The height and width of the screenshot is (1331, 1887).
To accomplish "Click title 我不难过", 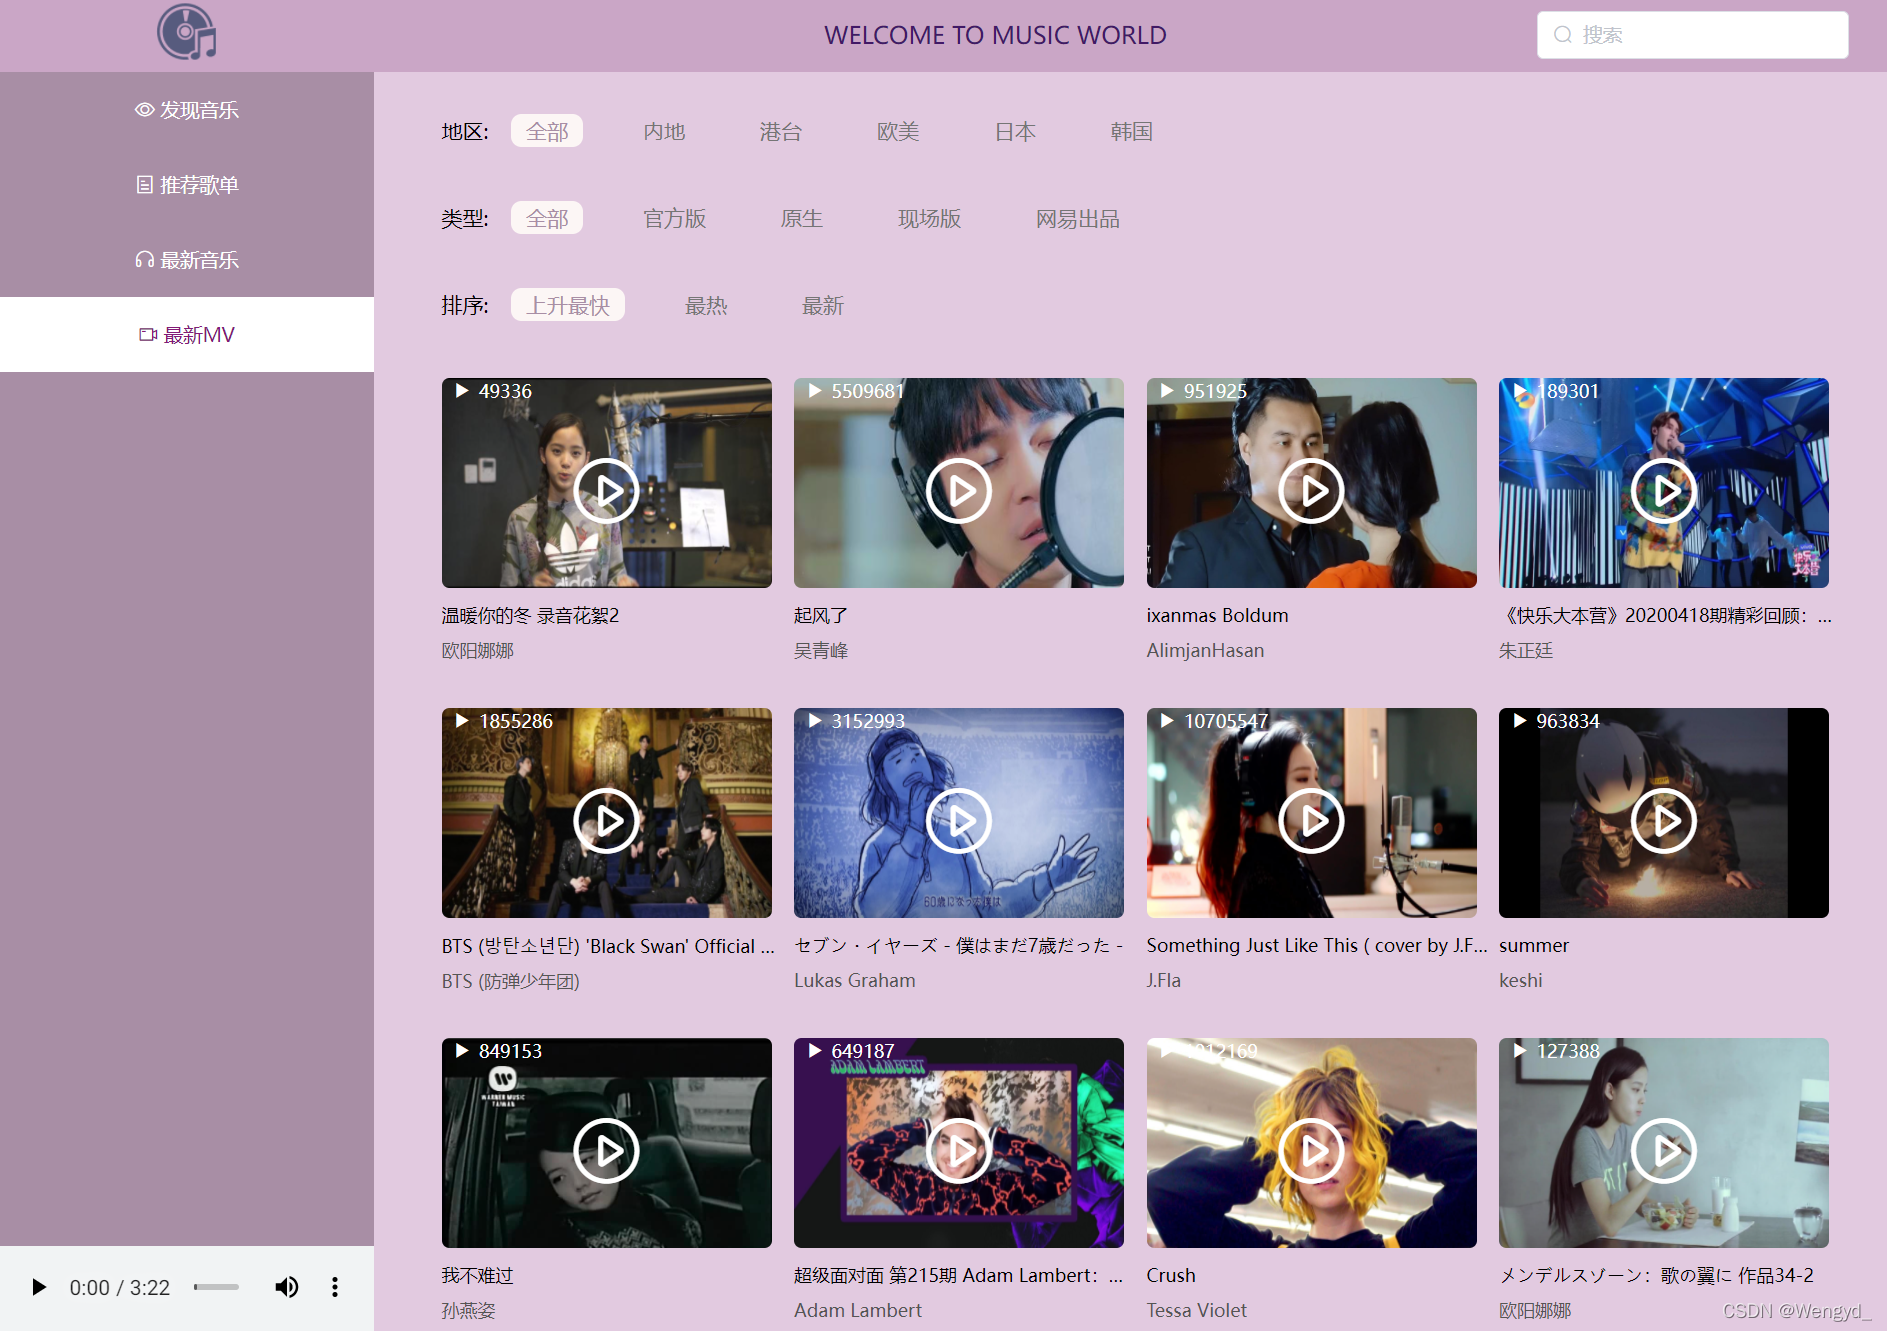I will coord(477,1276).
